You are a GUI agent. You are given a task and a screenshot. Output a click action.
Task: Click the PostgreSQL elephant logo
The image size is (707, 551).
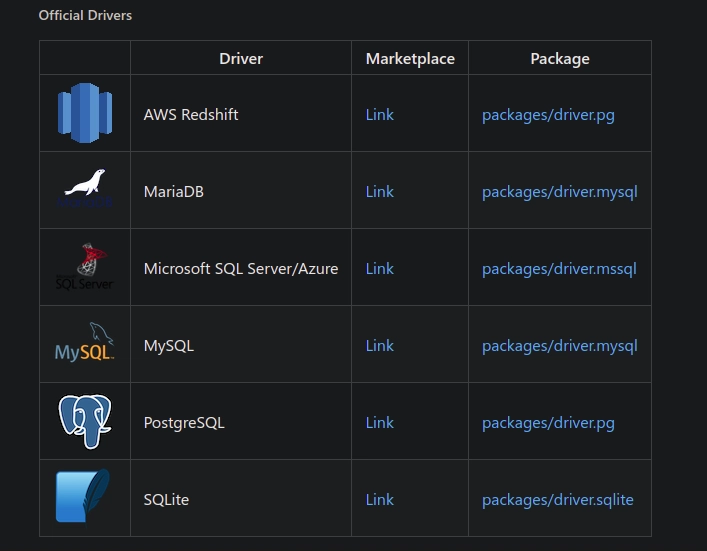pos(85,421)
